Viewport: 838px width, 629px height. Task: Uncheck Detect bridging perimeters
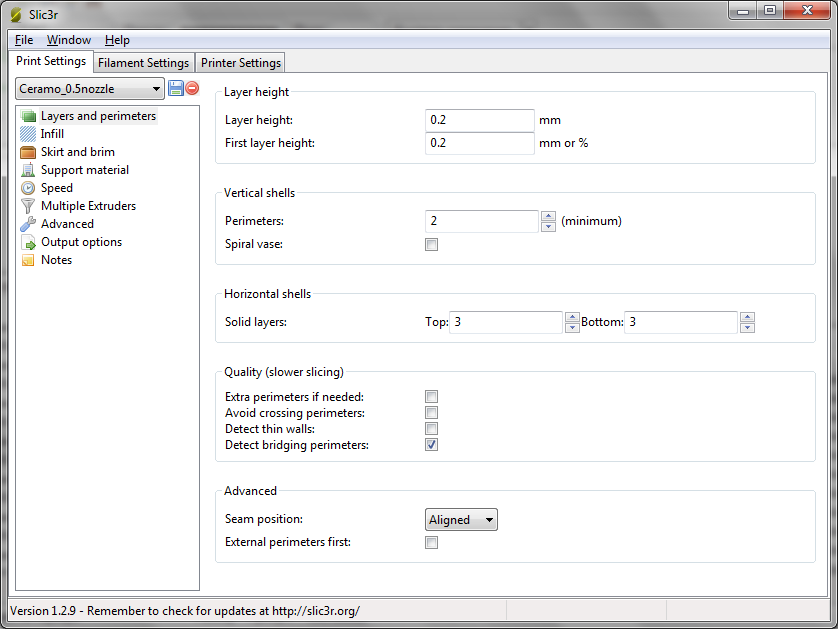(431, 445)
